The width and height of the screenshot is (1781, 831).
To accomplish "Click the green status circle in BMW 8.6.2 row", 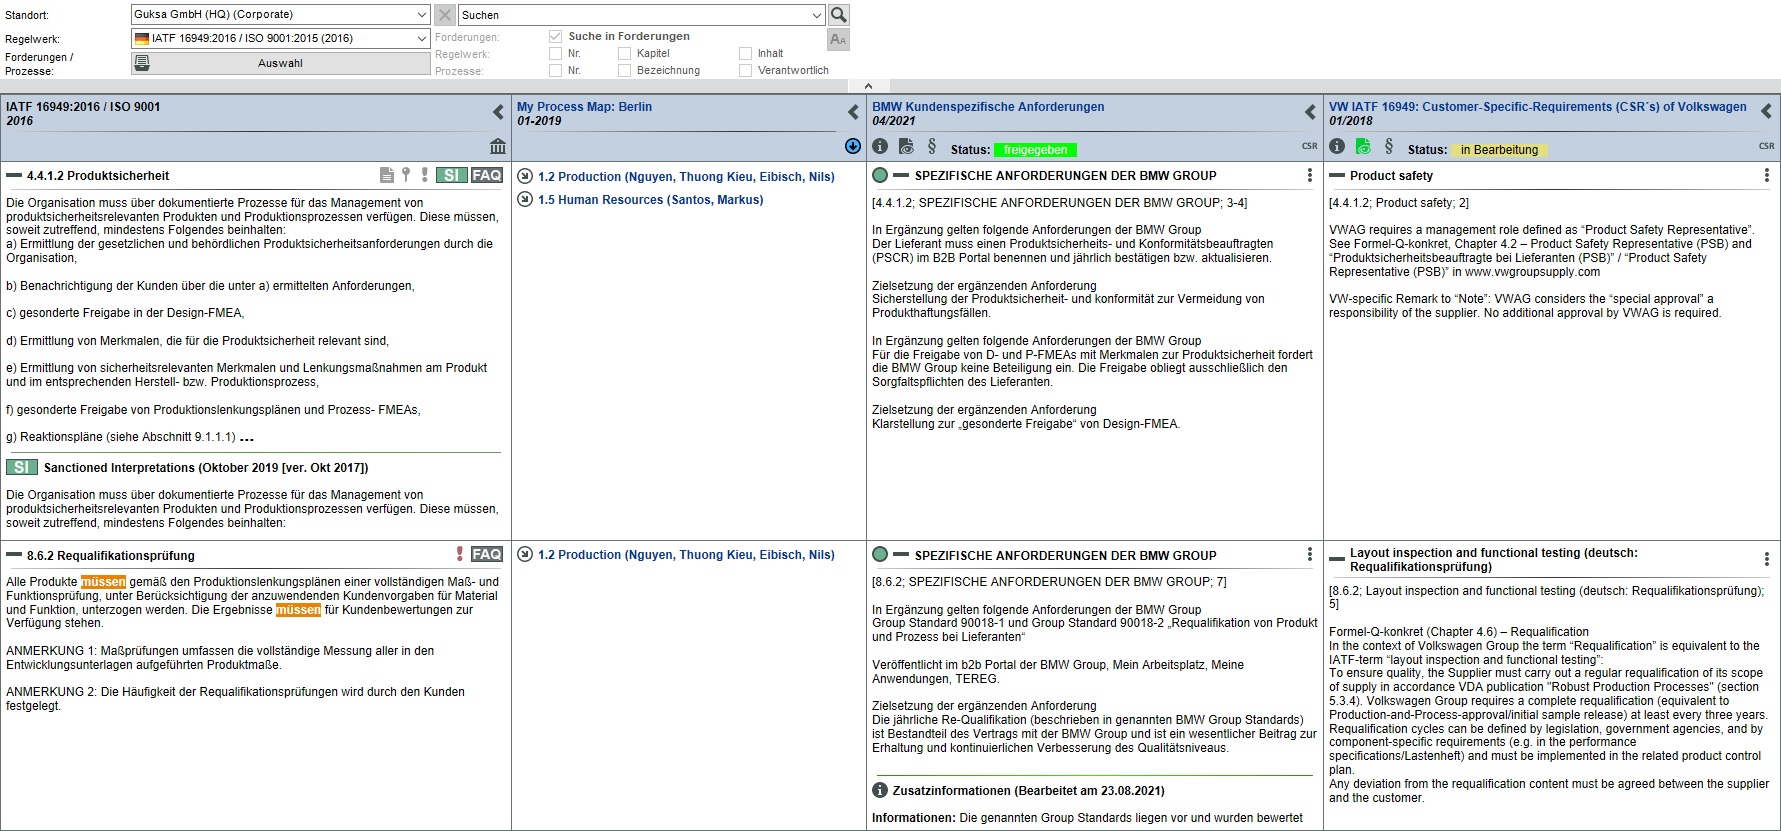I will pos(880,554).
